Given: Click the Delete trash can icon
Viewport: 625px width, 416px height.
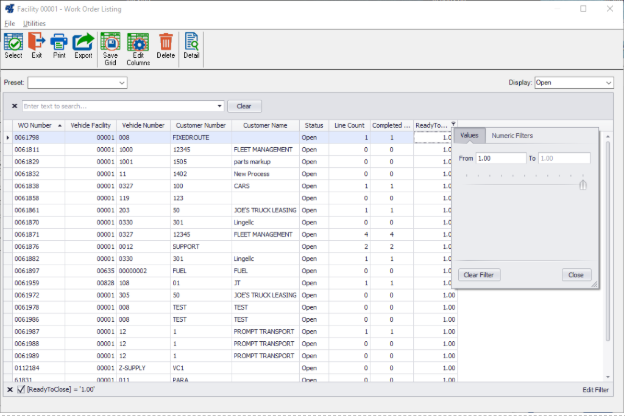Looking at the screenshot, I should click(x=166, y=46).
